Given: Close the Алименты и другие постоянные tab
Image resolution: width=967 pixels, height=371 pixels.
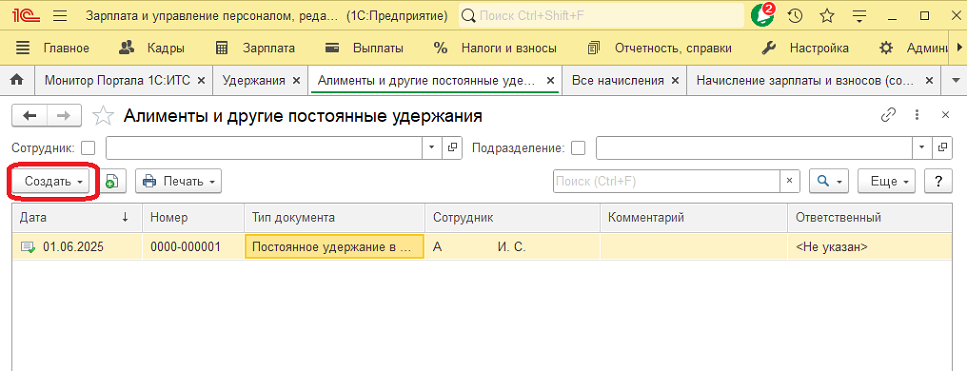Looking at the screenshot, I should pyautogui.click(x=551, y=80).
